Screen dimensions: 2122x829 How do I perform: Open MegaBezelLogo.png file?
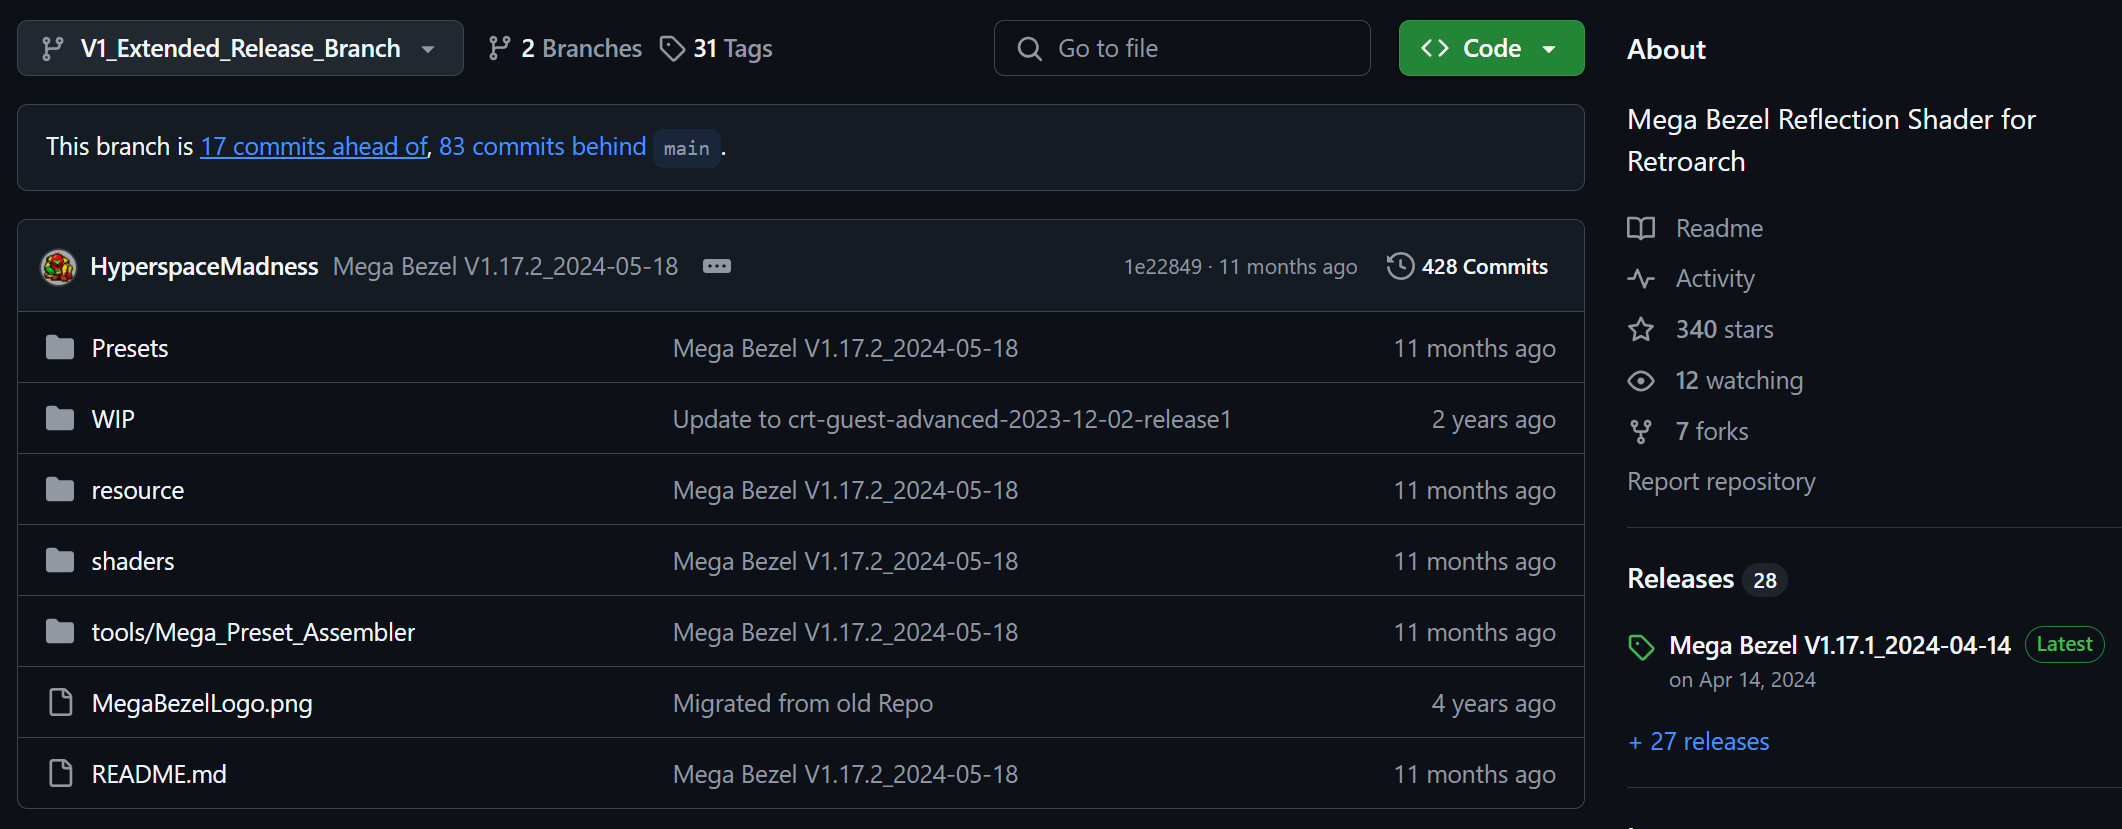click(202, 703)
